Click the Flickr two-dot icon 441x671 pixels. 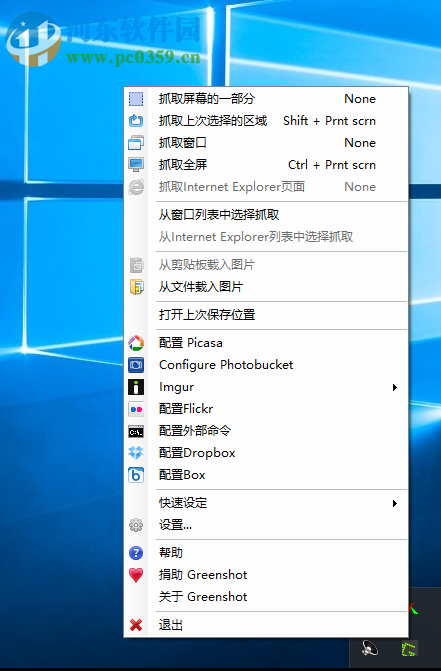point(136,409)
